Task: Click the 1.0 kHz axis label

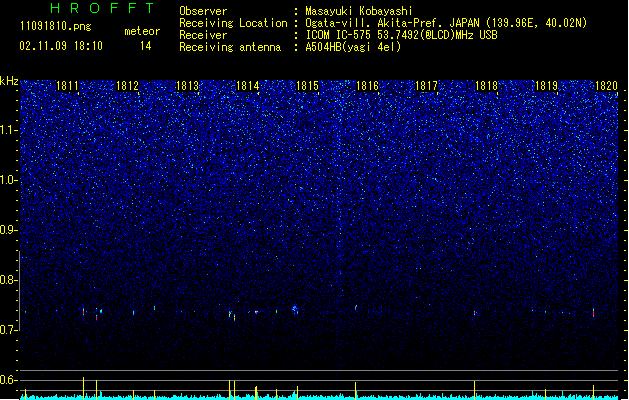Action: click(x=8, y=180)
